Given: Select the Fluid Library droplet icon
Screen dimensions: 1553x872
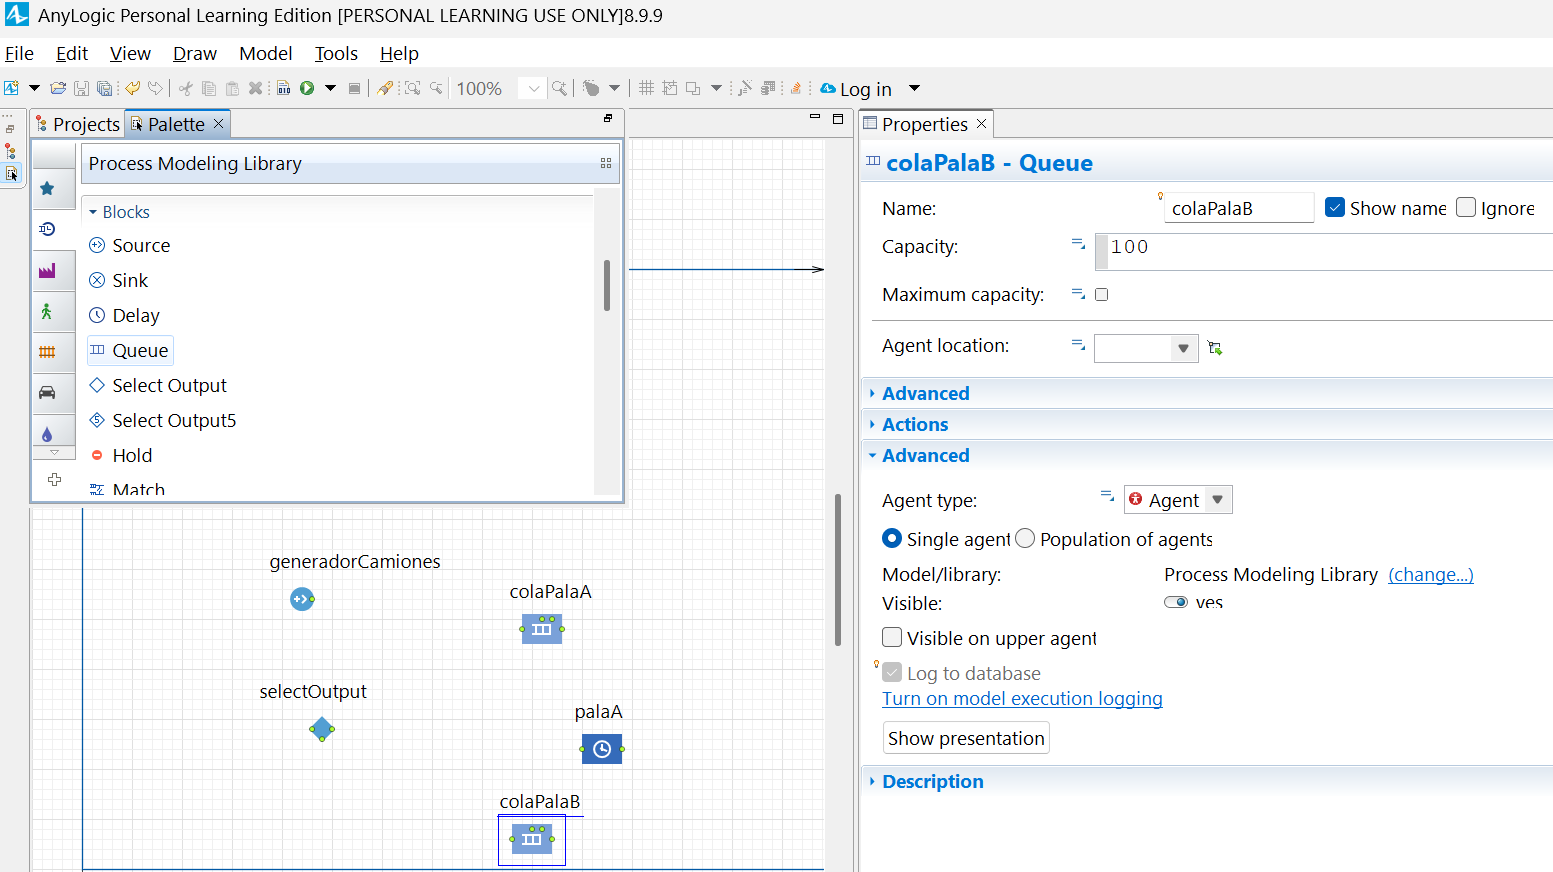Looking at the screenshot, I should coord(47,434).
